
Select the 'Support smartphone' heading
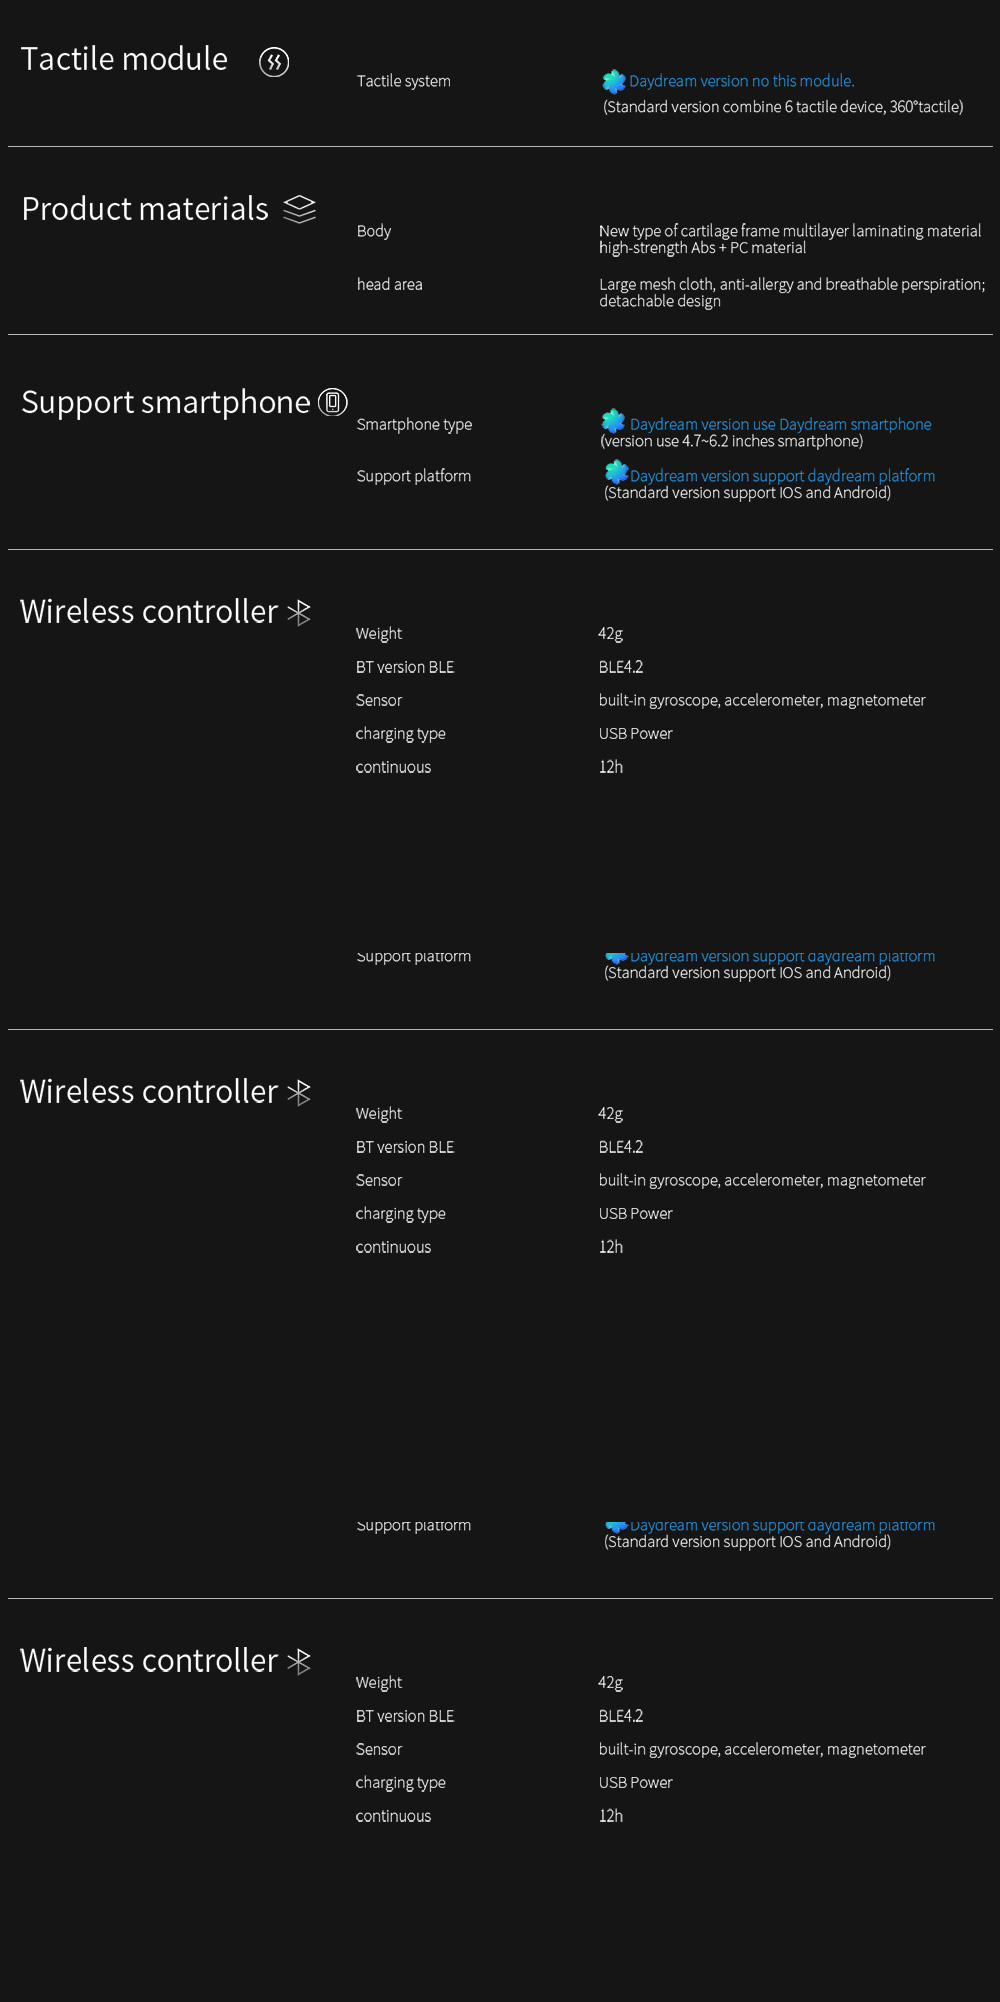(x=166, y=402)
